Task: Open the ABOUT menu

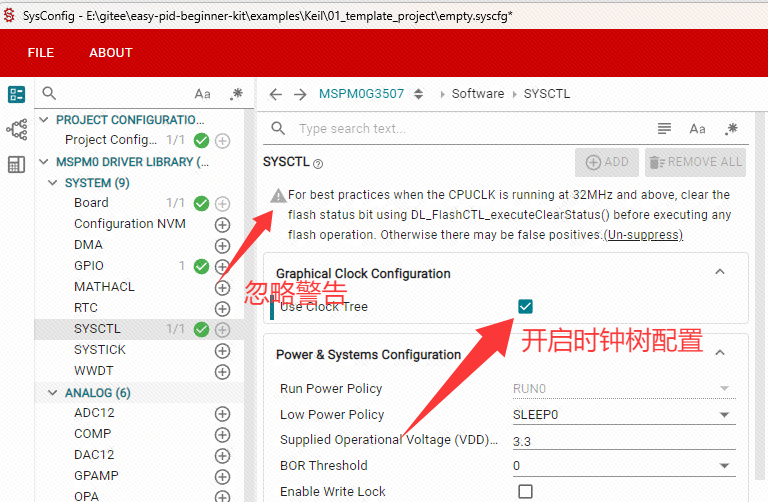Action: (x=110, y=53)
